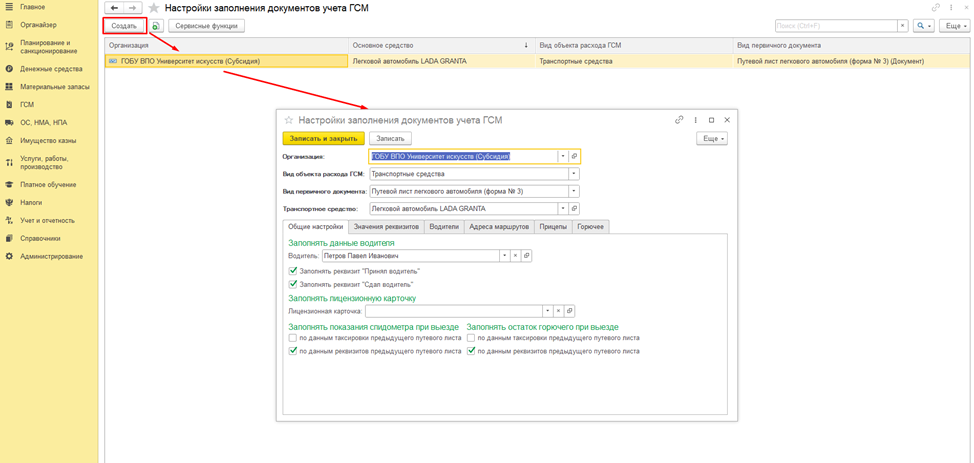Toggle speedometer по данным реквизитов checkbox
The height and width of the screenshot is (463, 974).
coord(293,351)
